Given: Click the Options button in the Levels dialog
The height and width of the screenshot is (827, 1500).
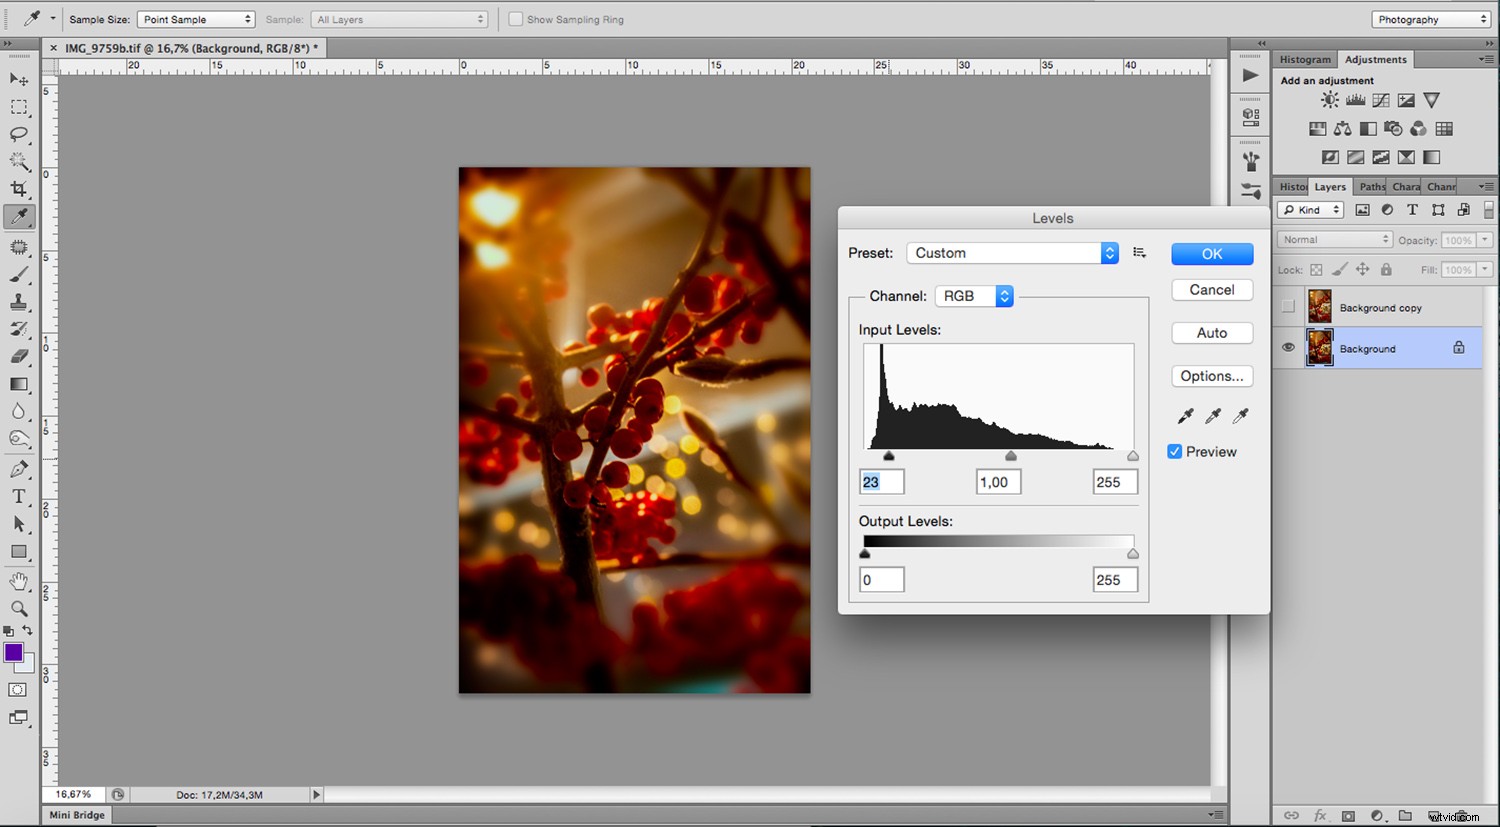Looking at the screenshot, I should point(1211,376).
